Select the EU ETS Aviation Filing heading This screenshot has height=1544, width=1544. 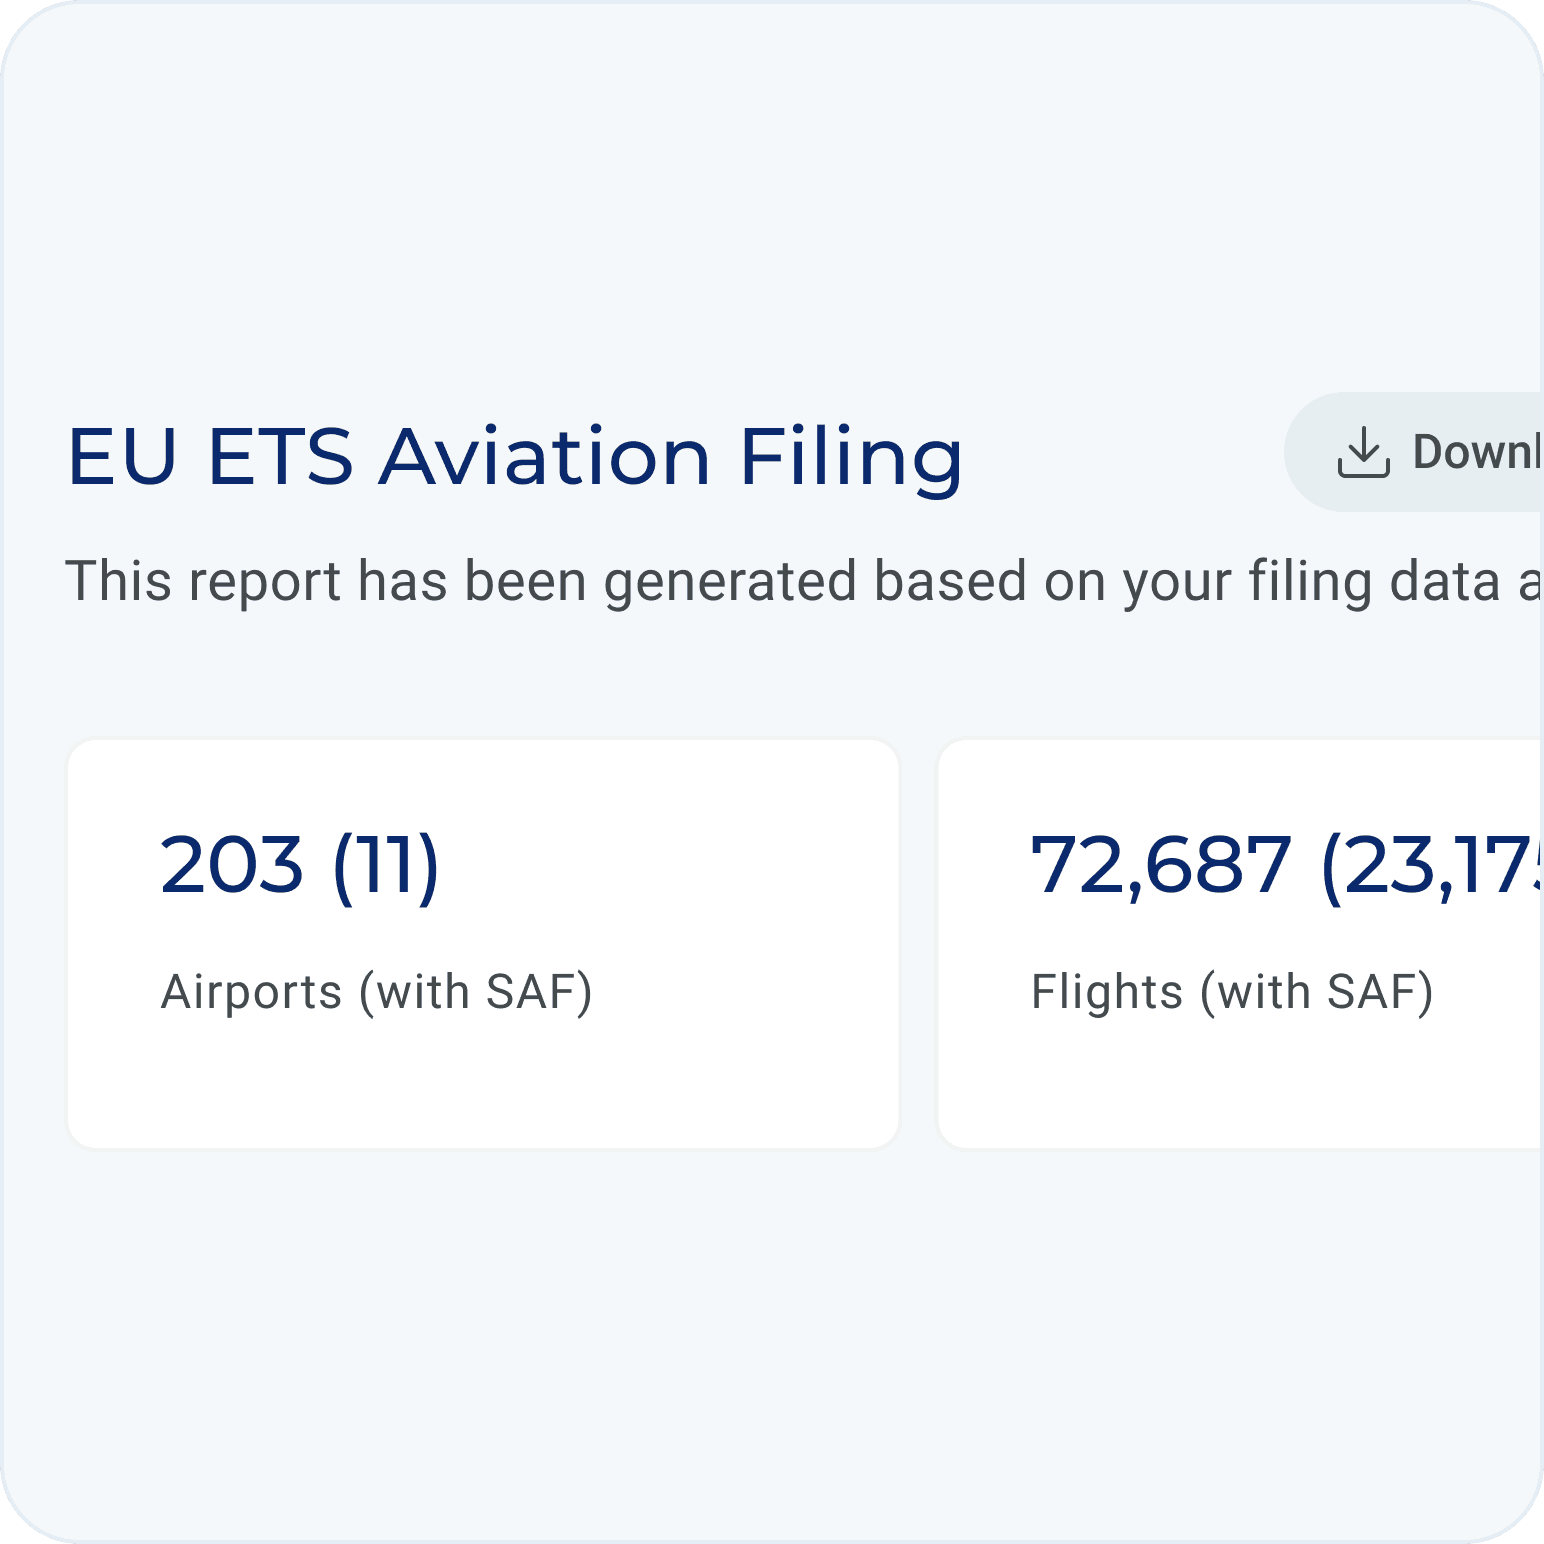coord(515,457)
